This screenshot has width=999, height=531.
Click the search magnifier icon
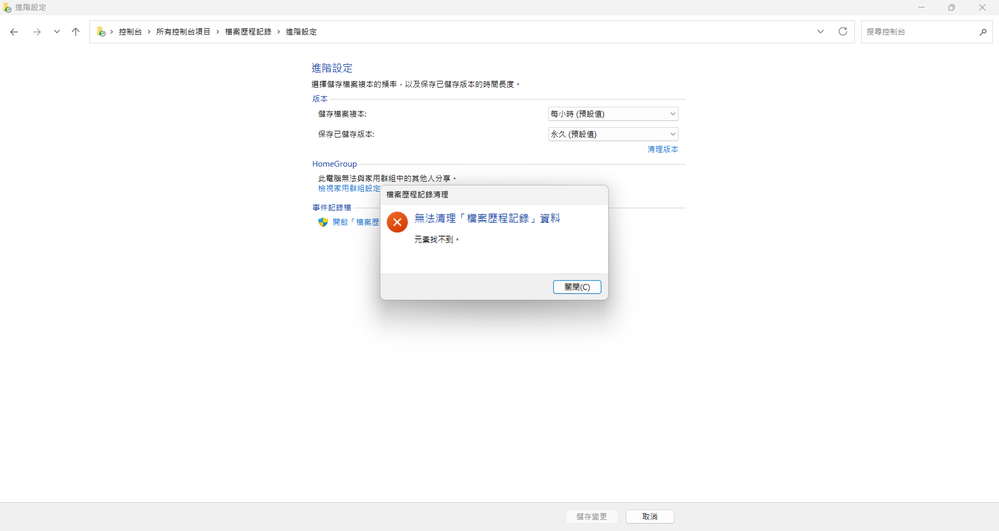pos(982,32)
